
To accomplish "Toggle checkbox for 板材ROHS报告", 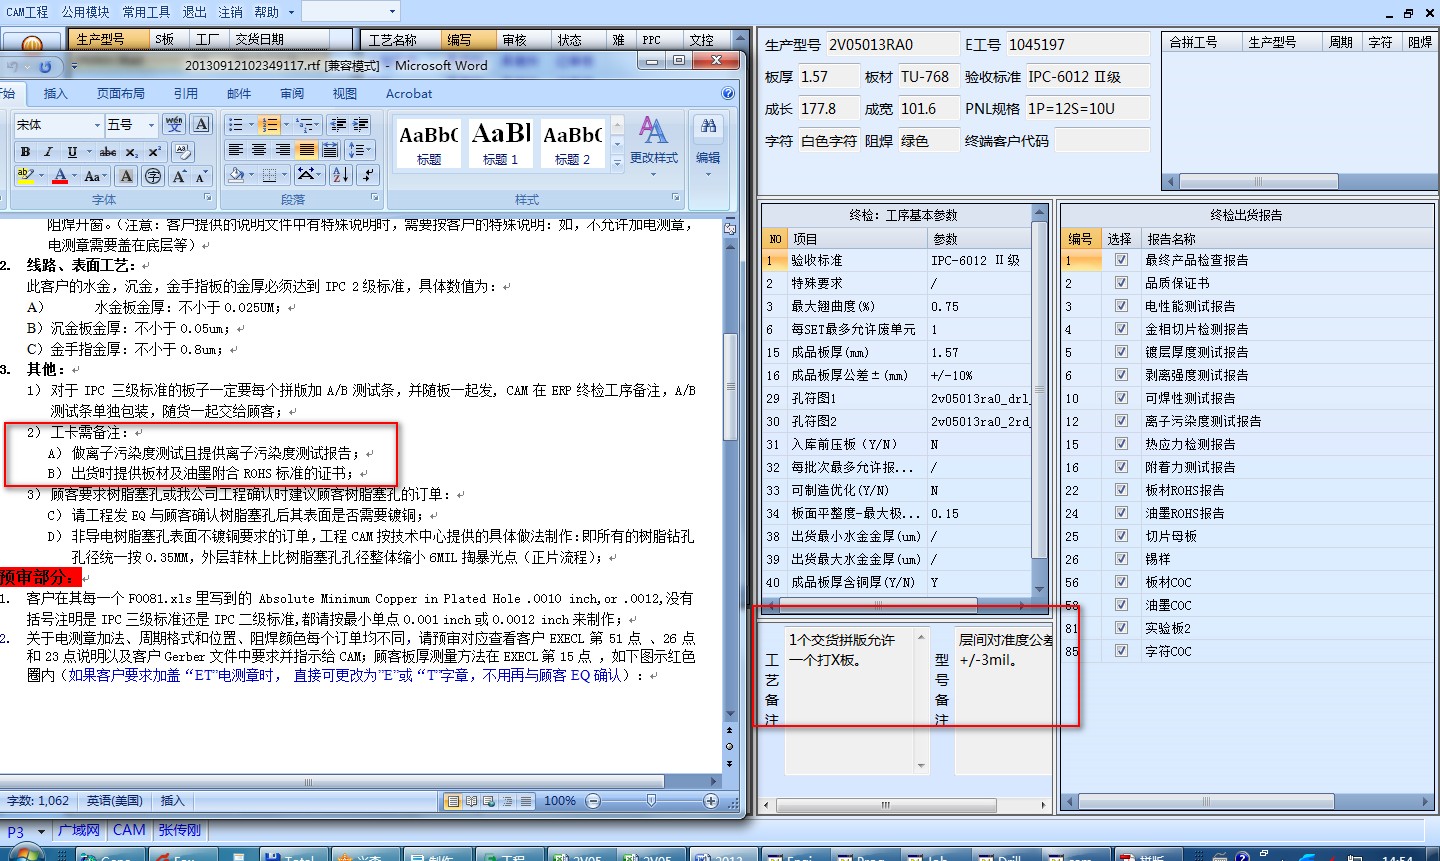I will 1121,490.
